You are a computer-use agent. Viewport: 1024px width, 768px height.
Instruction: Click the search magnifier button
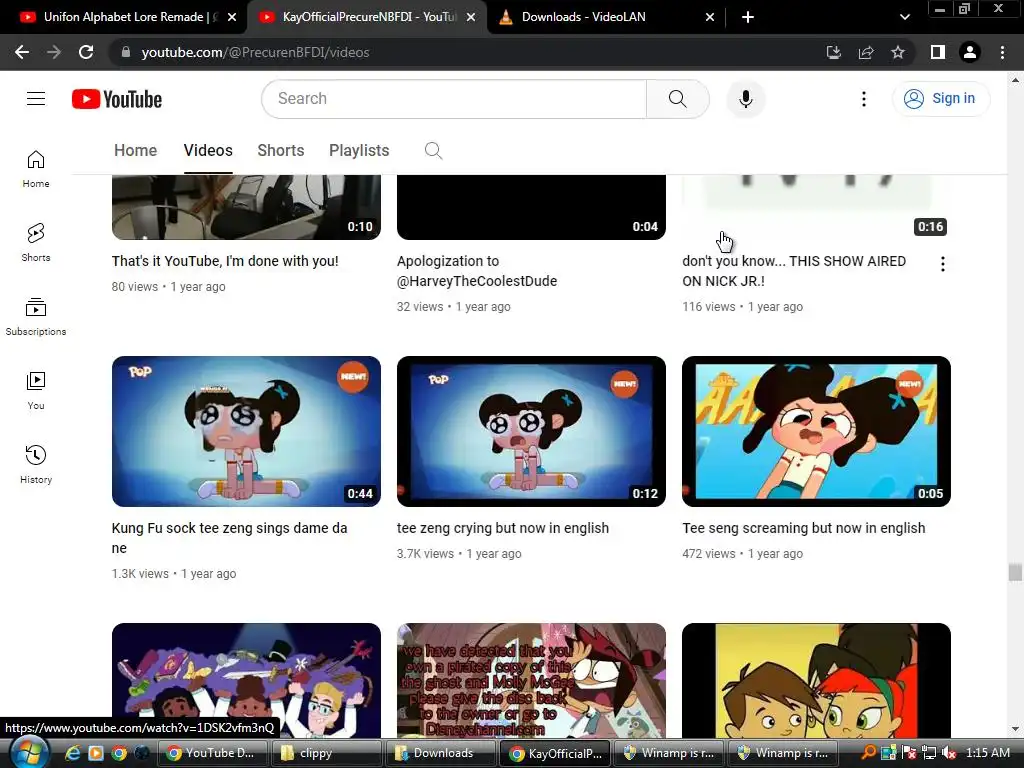click(x=677, y=99)
